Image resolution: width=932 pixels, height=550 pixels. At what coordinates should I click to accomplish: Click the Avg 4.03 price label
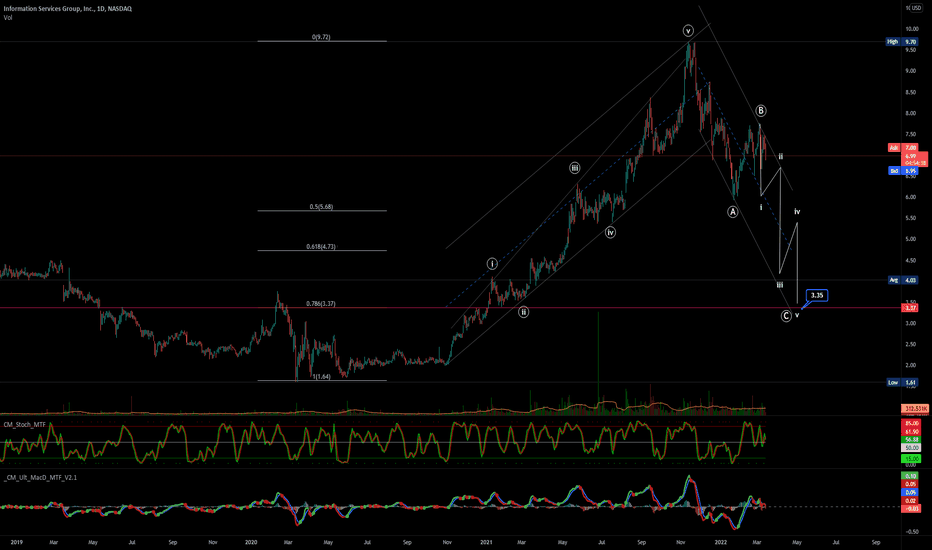902,280
